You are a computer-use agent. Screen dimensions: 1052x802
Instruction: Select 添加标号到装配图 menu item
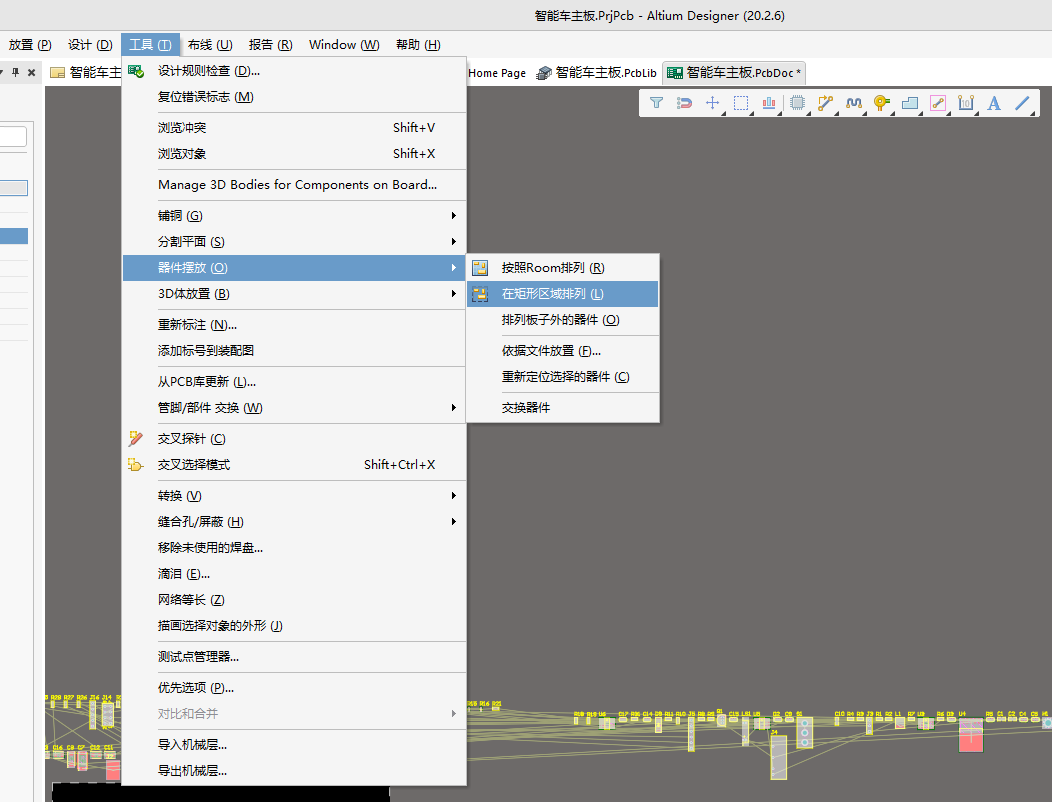click(x=294, y=351)
